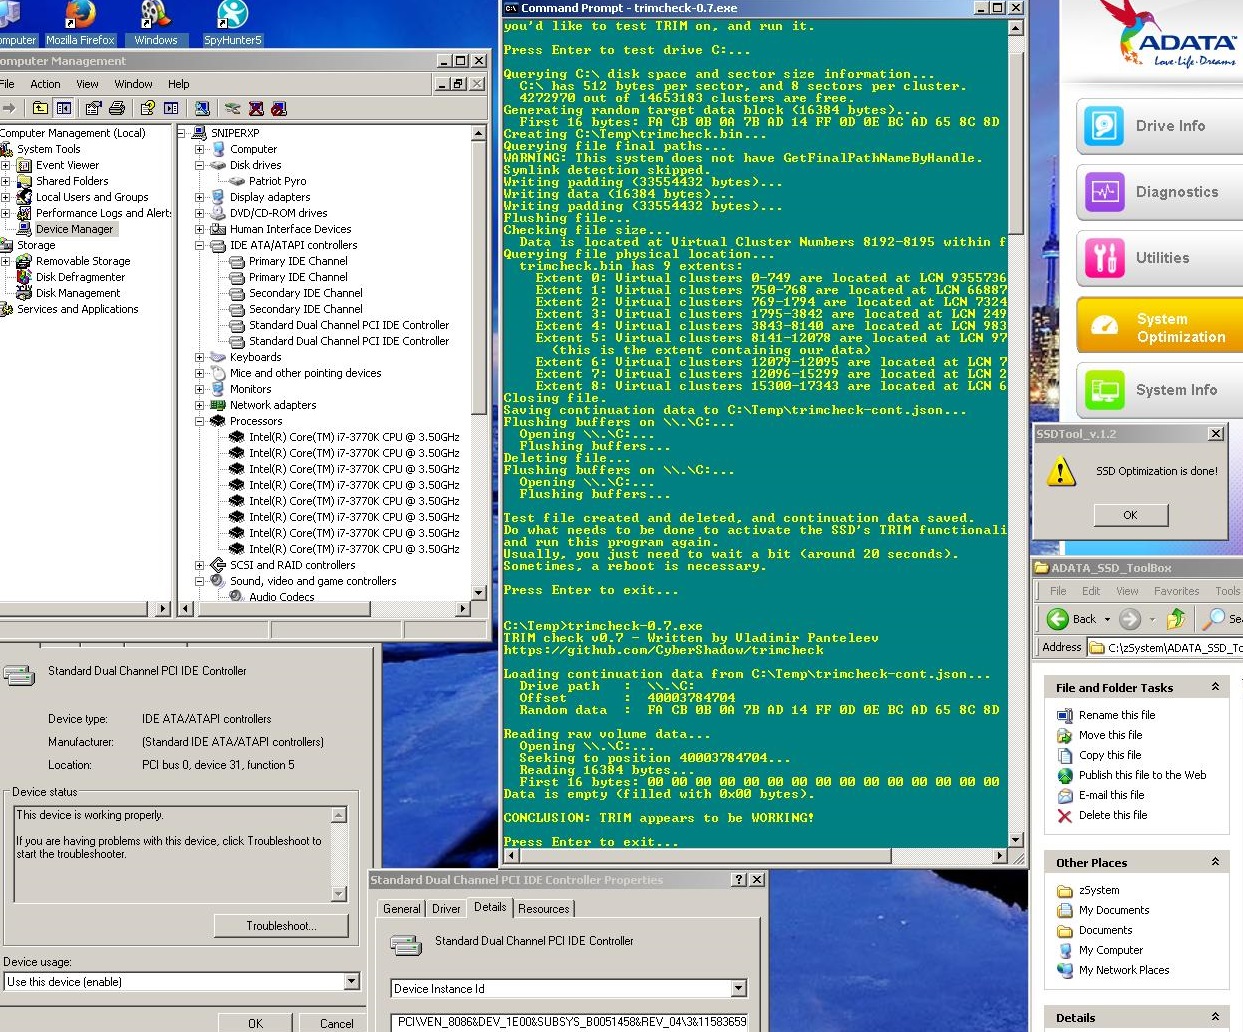The height and width of the screenshot is (1032, 1243).
Task: Collapse the Disk drives tree node
Action: 200,165
